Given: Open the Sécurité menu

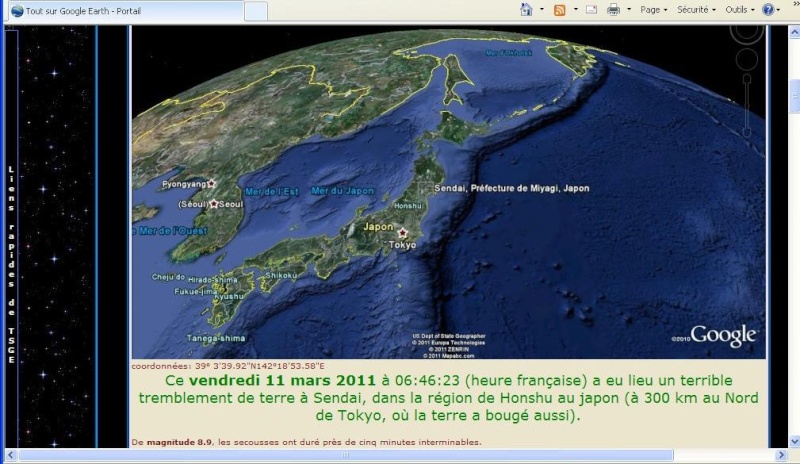Looking at the screenshot, I should coord(696,10).
